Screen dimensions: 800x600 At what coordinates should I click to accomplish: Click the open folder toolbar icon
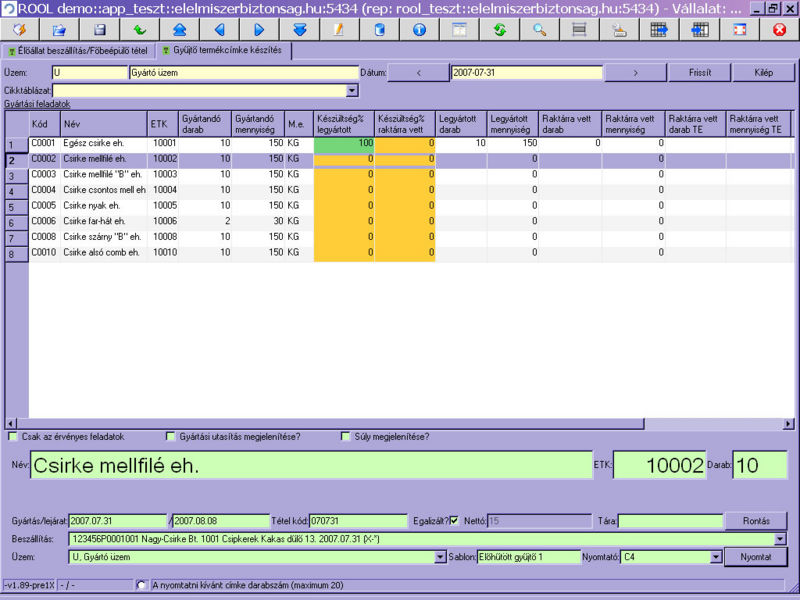pos(60,29)
